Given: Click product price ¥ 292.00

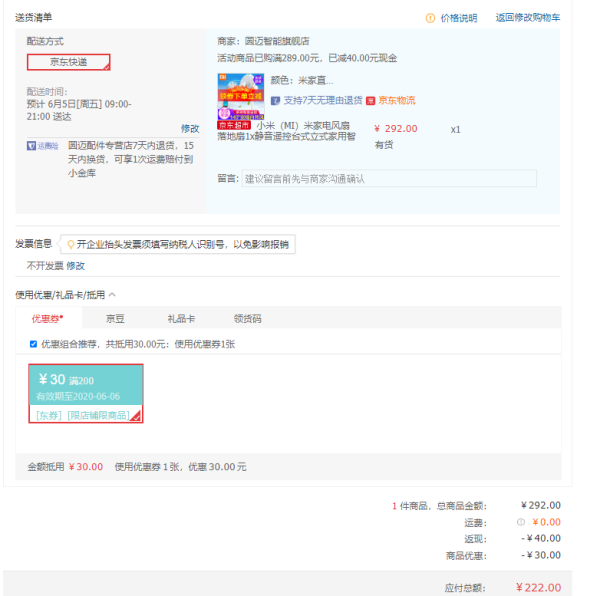Looking at the screenshot, I should [396, 129].
